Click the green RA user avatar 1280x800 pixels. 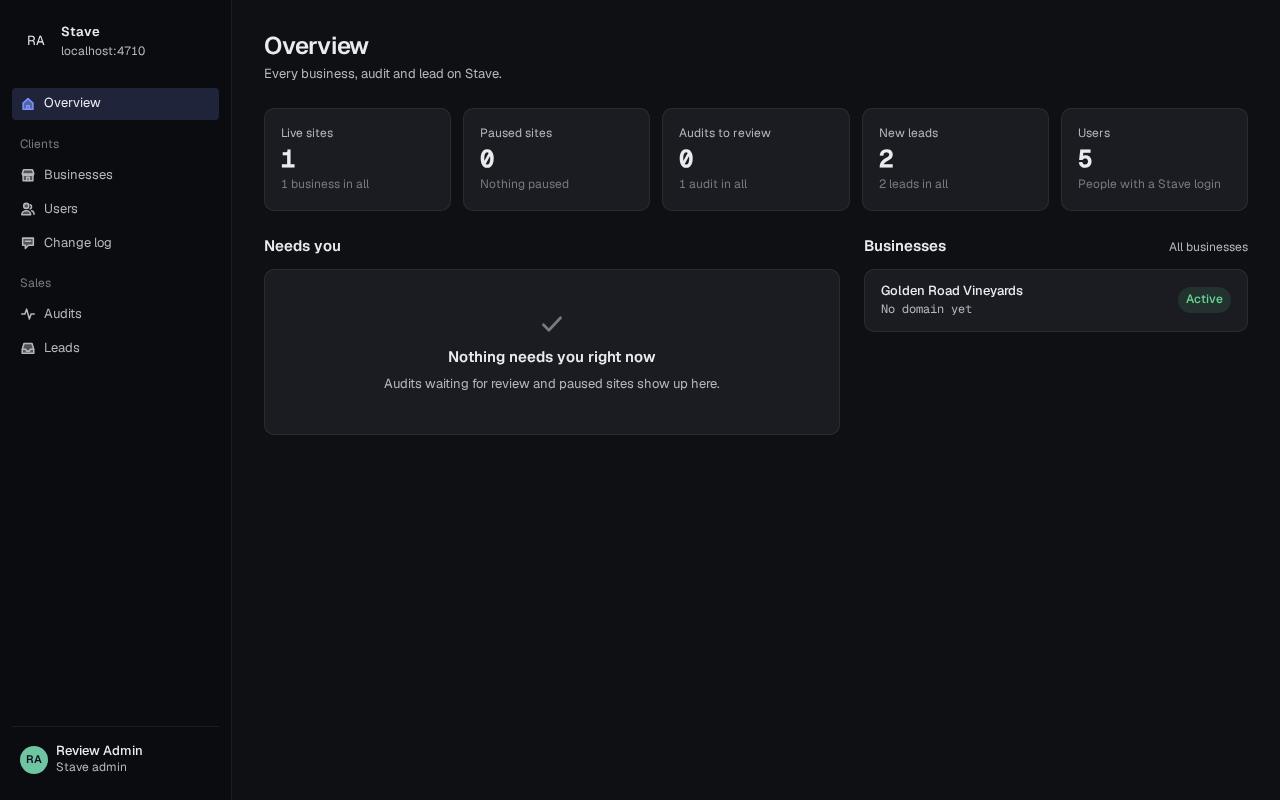click(x=34, y=760)
